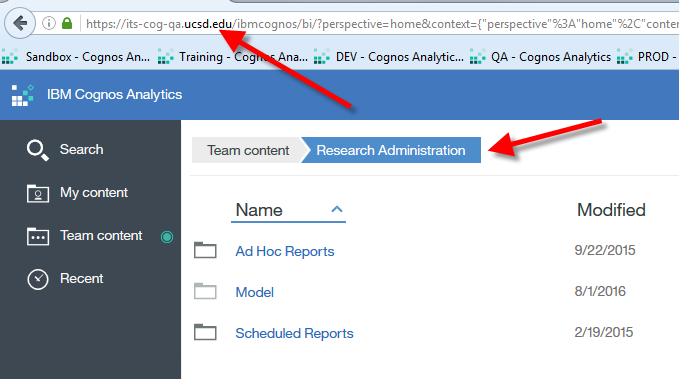This screenshot has width=679, height=379.
Task: Click the Ad Hoc Reports folder icon
Action: click(x=205, y=250)
